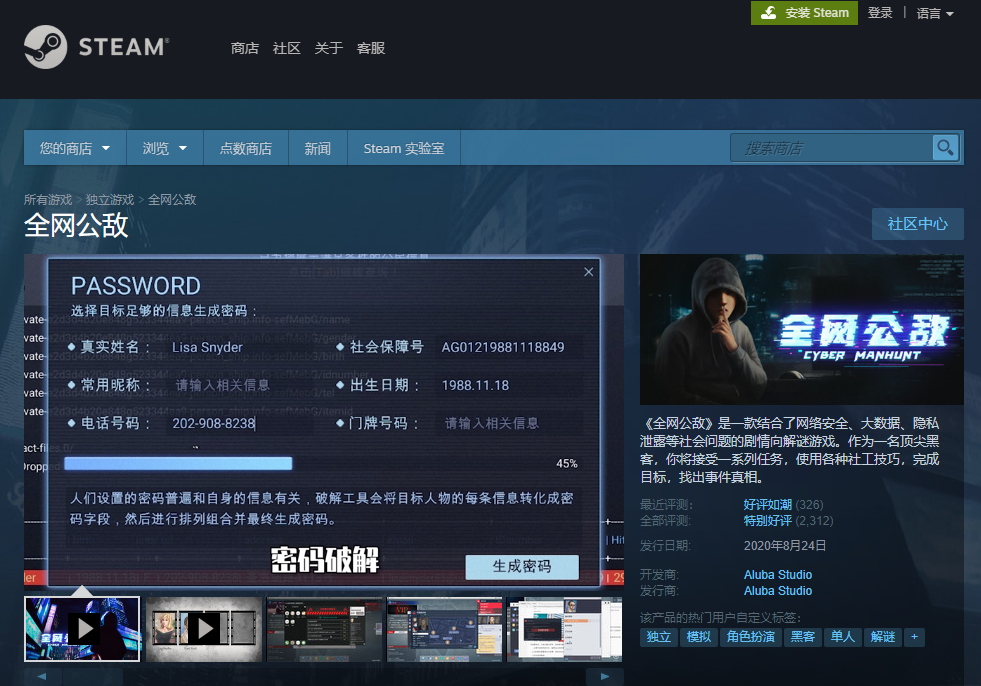Open the 社区 menu
This screenshot has height=686, width=981.
286,47
